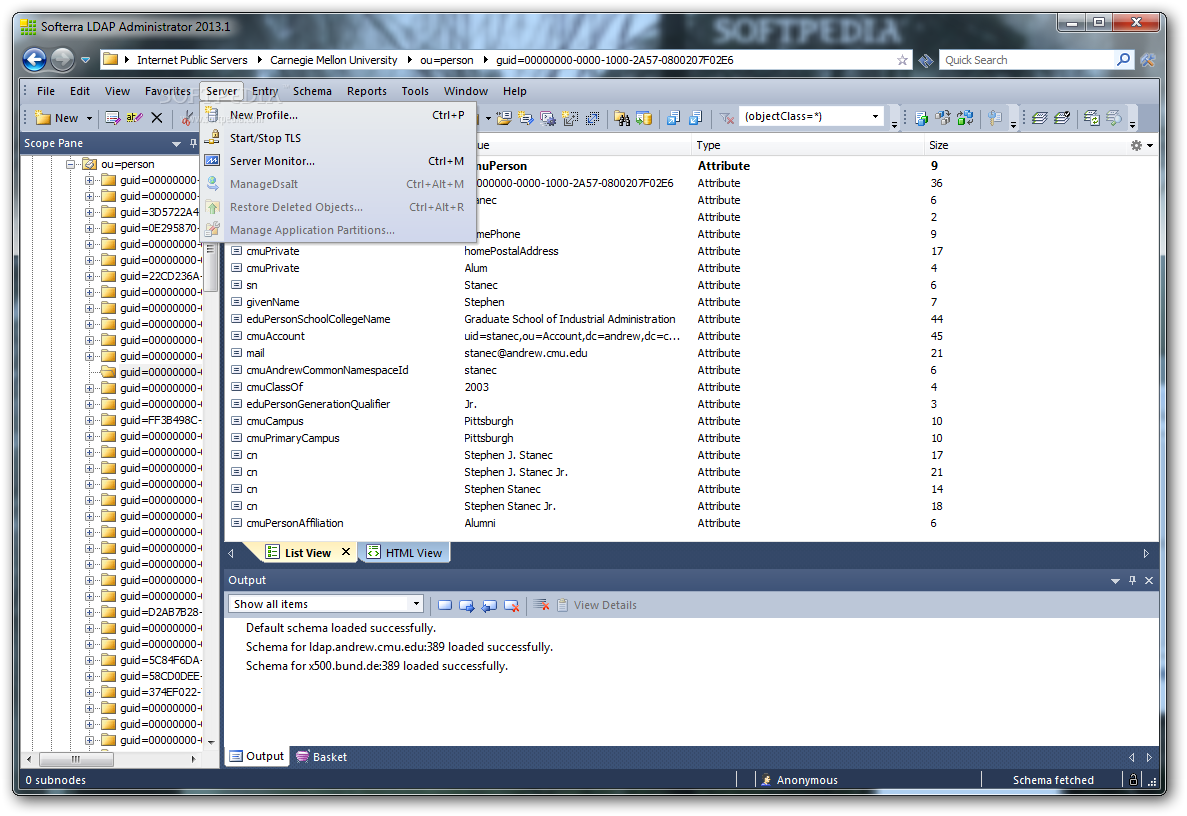
Task: Click the folder icon at address bar start
Action: (111, 59)
